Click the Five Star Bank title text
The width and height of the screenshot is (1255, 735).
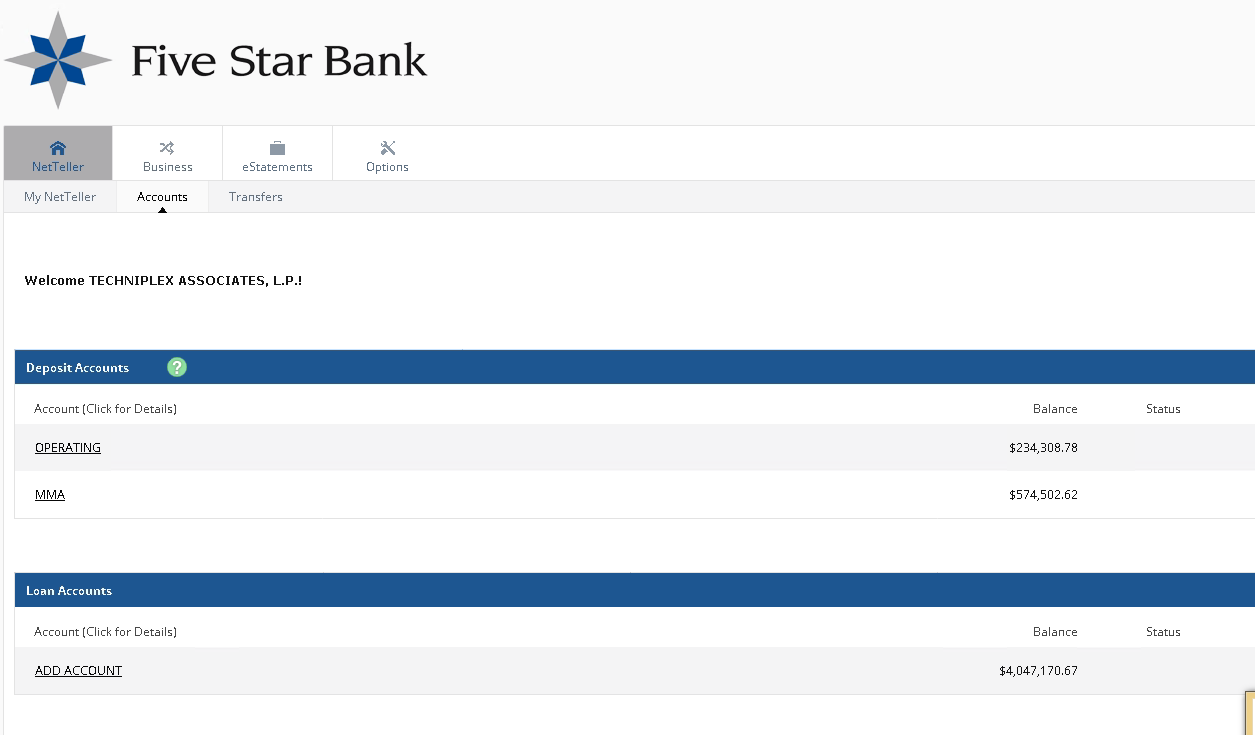(x=279, y=61)
